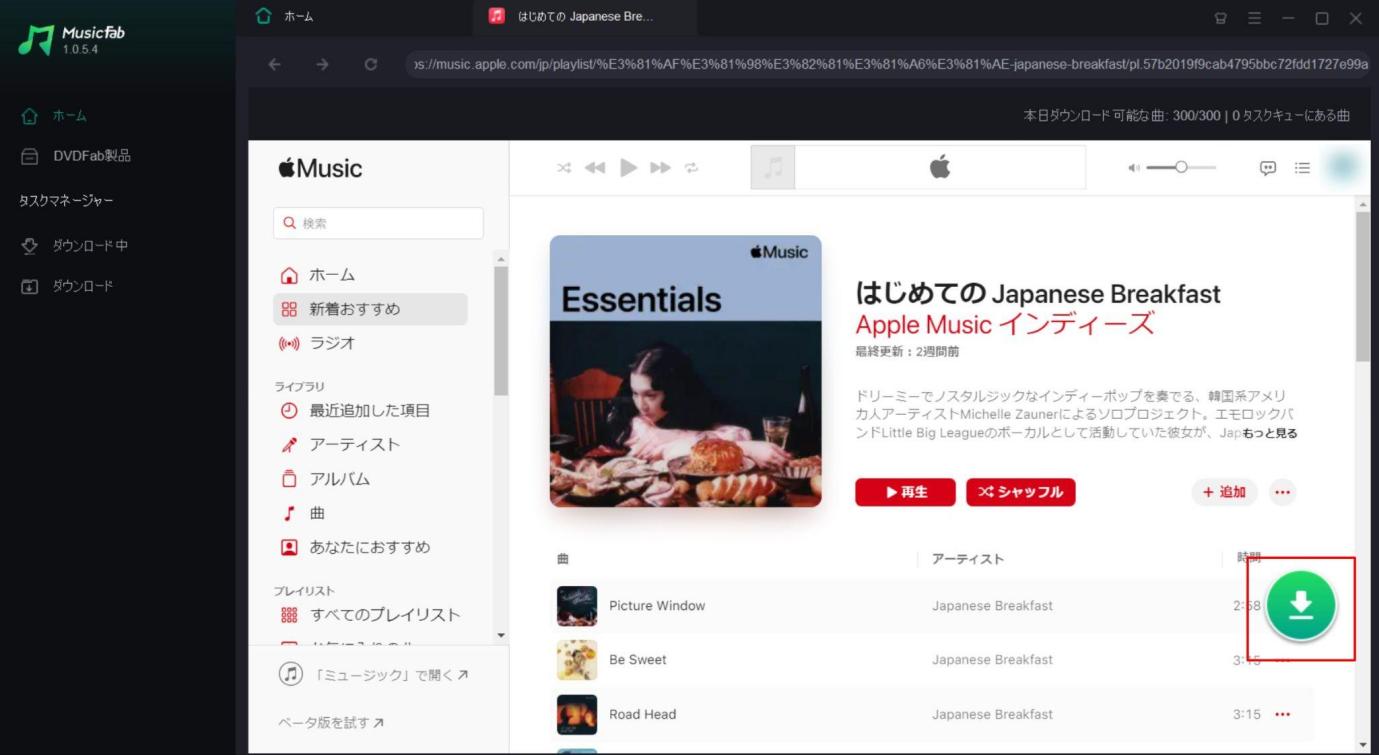Open すべてのプレイリスト
Image resolution: width=1379 pixels, height=755 pixels.
coord(371,615)
